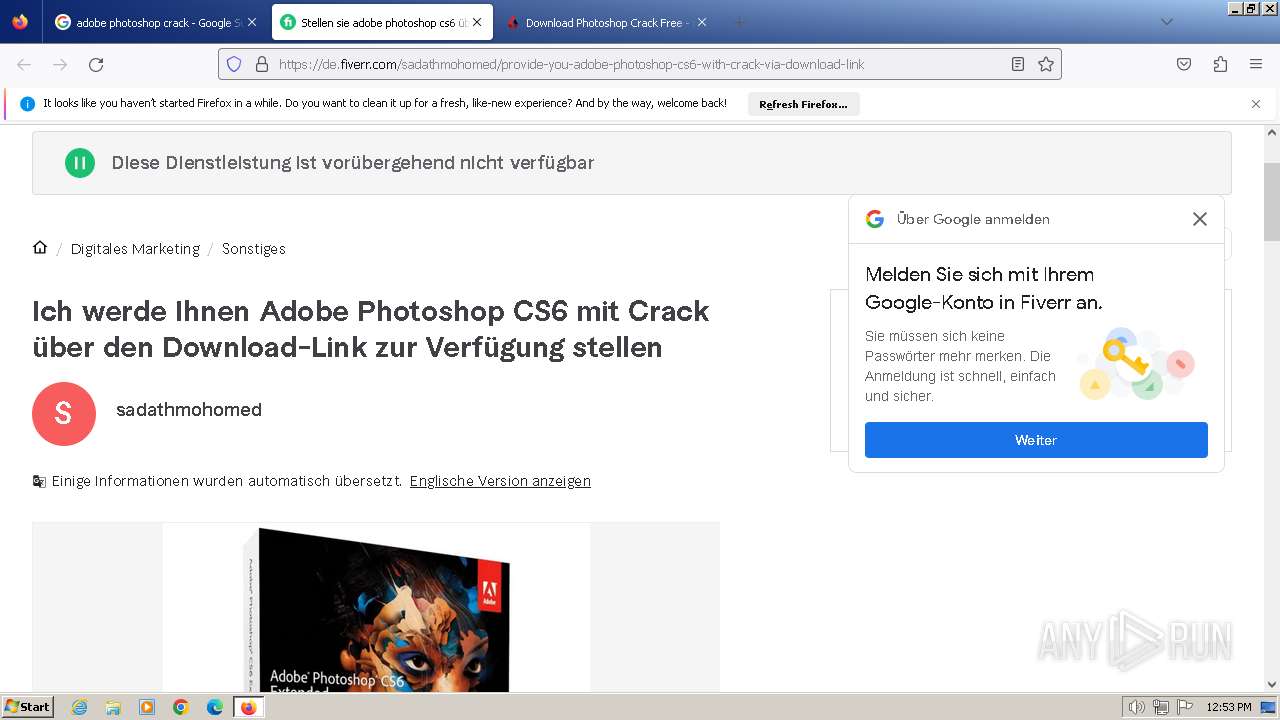Open the Save to Pocket icon
Viewport: 1280px width, 720px height.
pos(1184,64)
